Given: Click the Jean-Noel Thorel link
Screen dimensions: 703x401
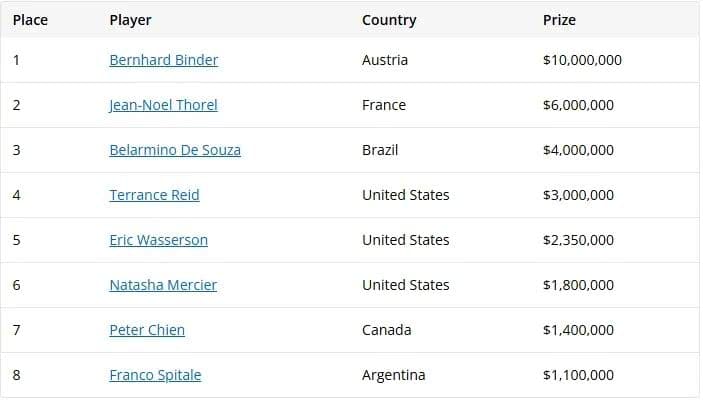Looking at the screenshot, I should [163, 105].
